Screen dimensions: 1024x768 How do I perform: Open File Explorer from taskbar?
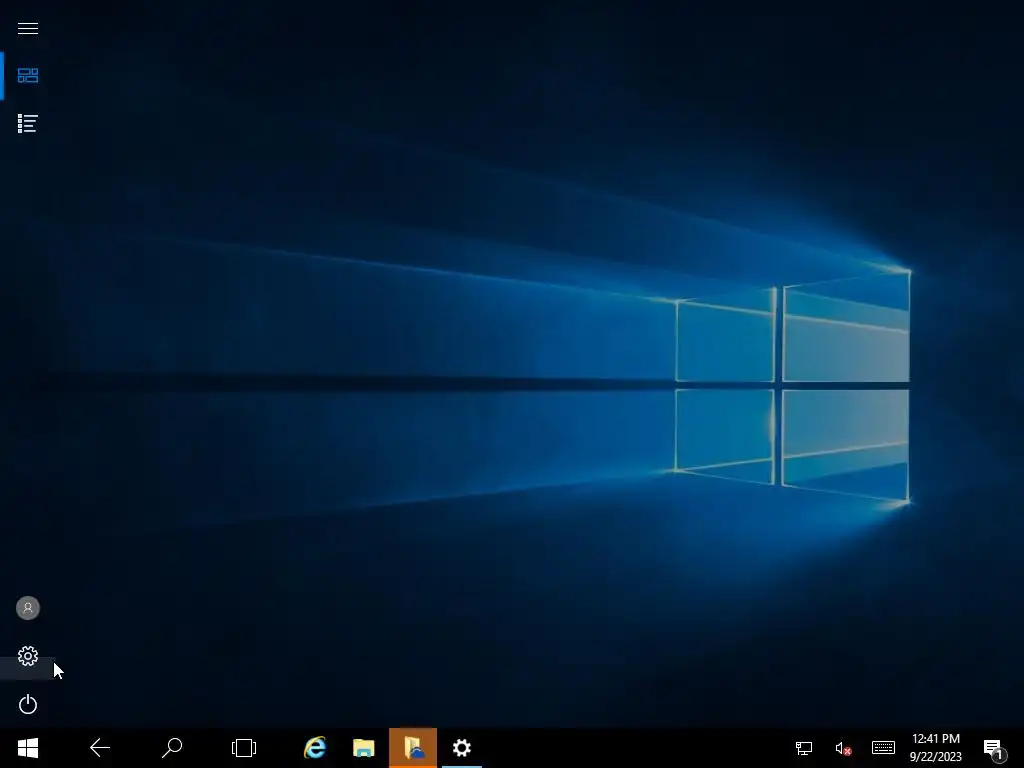[364, 748]
